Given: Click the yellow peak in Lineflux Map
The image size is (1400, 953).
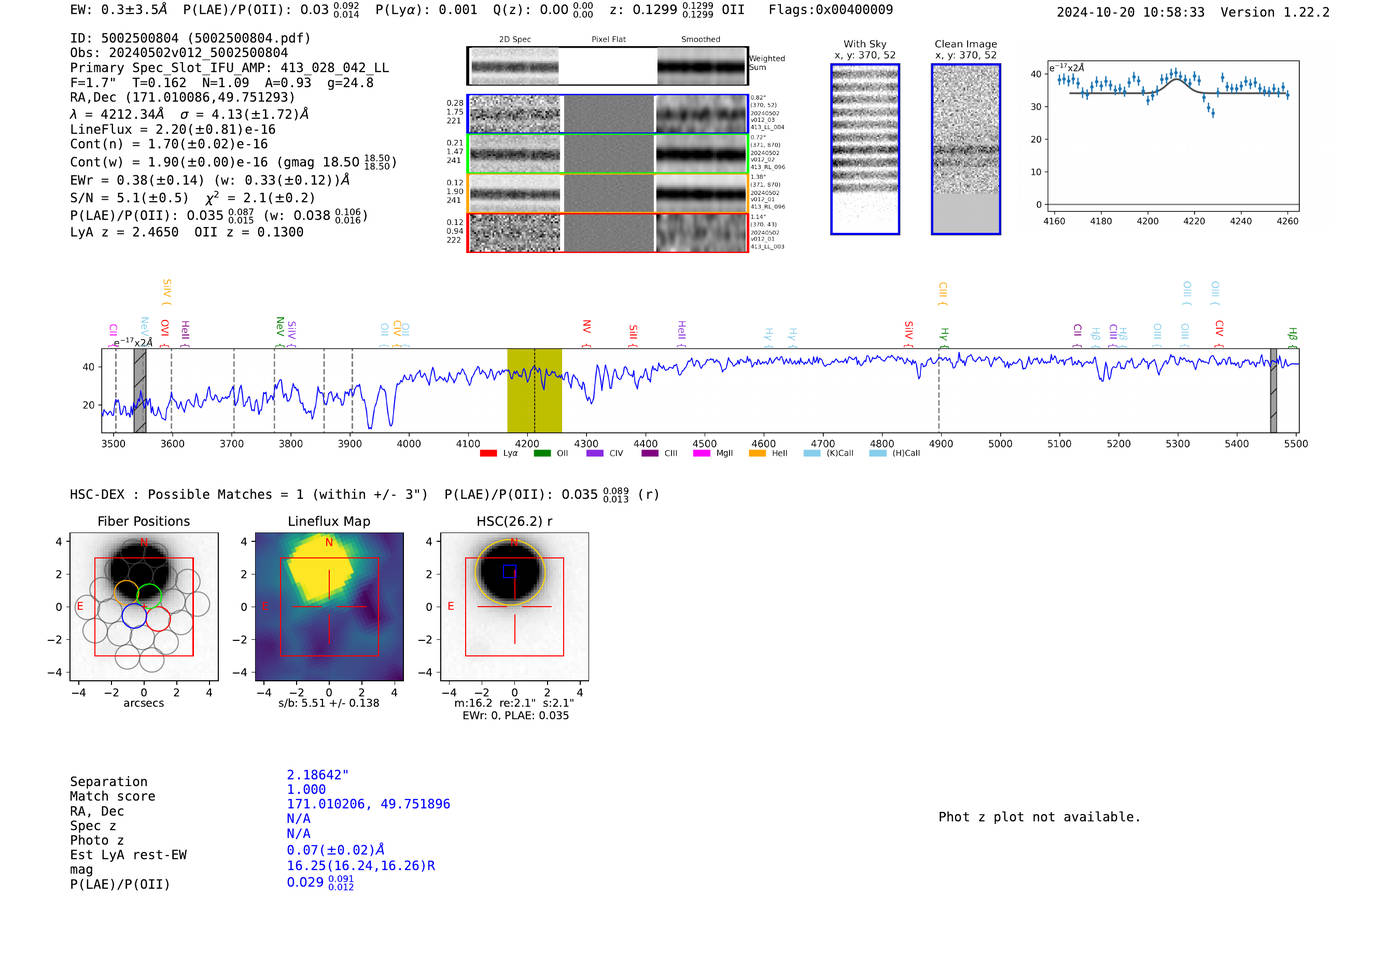Looking at the screenshot, I should pos(320,578).
